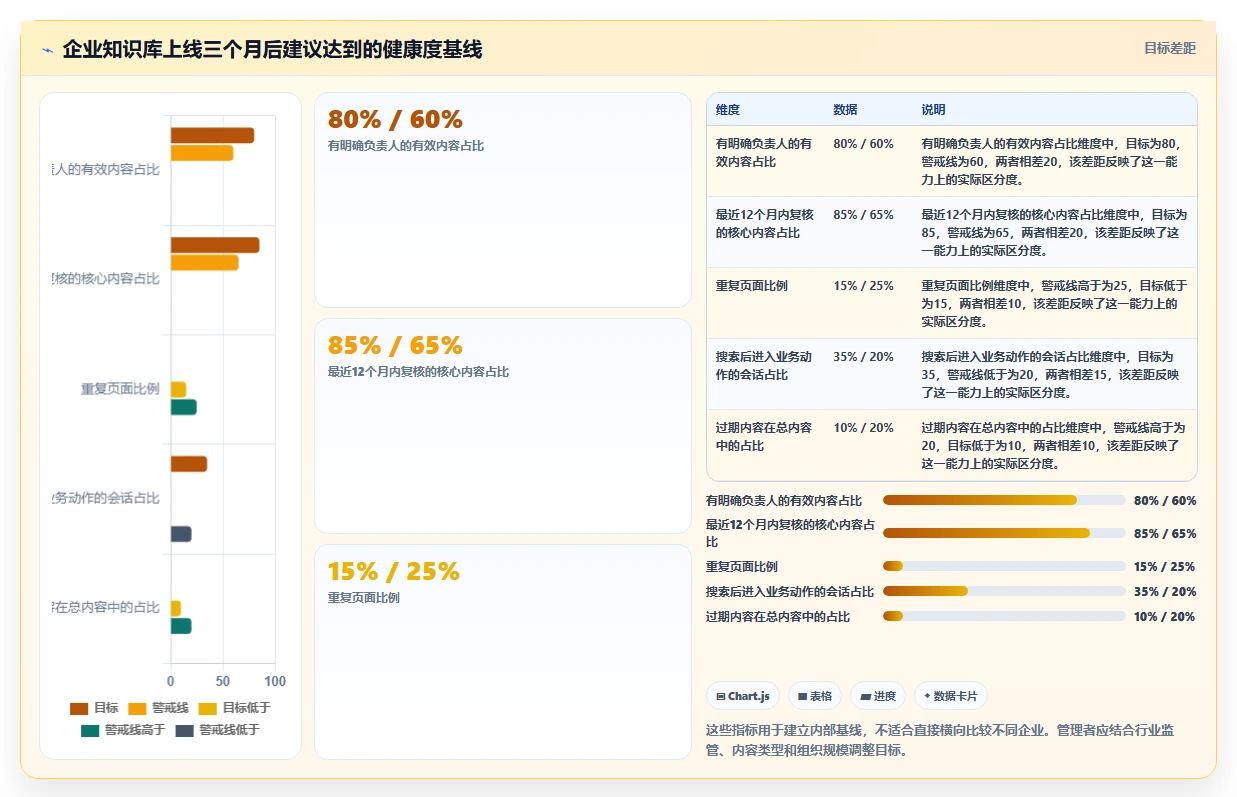Click the lightning icon beside the dashboard title
Screen dimensions: 1237x797
pos(48,50)
